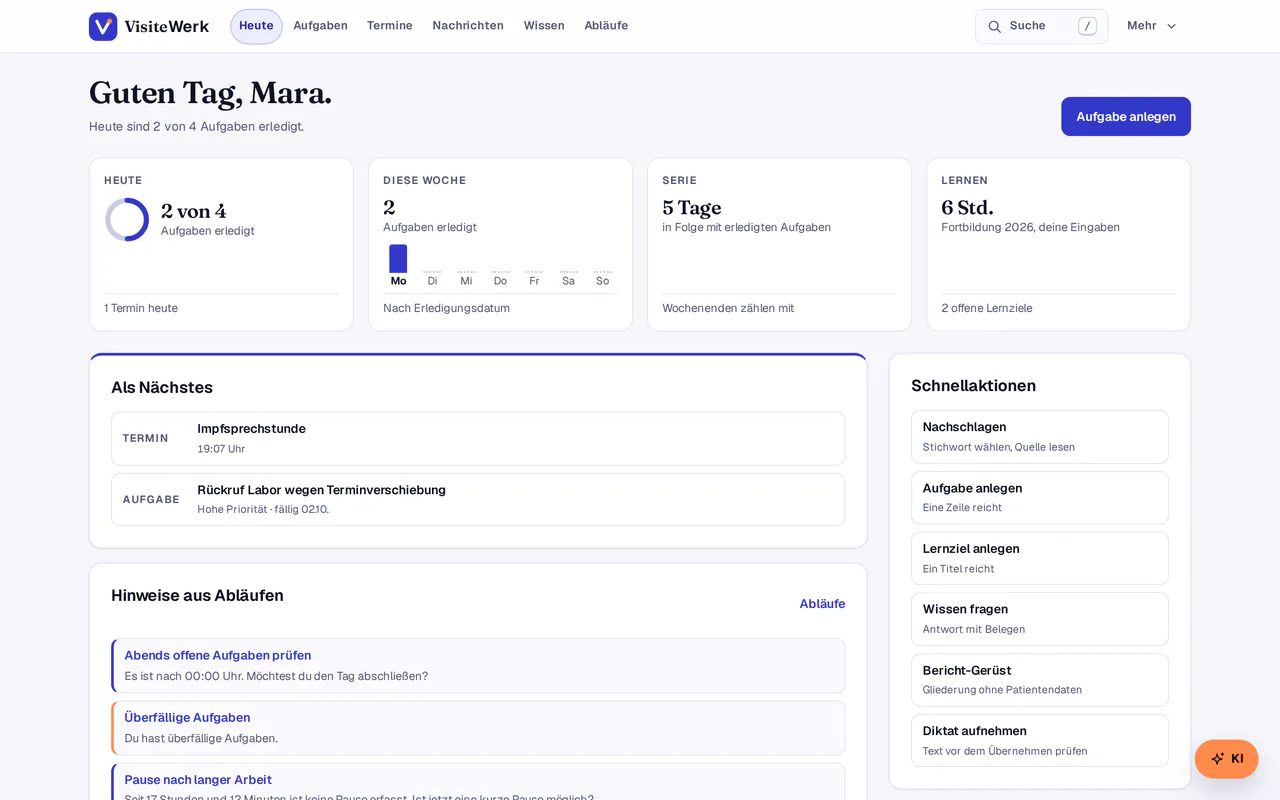Click the Di day label in chart
The height and width of the screenshot is (800, 1280).
[x=432, y=281]
